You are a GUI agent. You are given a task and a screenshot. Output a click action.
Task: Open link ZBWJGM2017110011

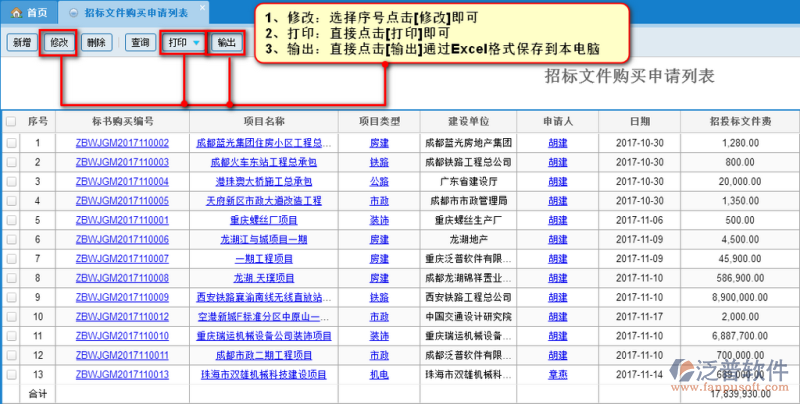(x=122, y=356)
